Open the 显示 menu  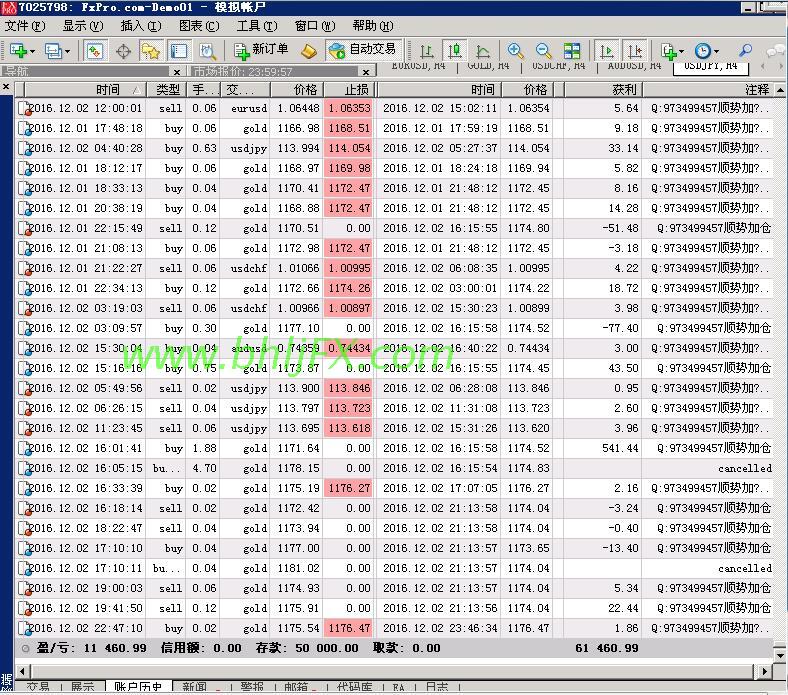(82, 26)
